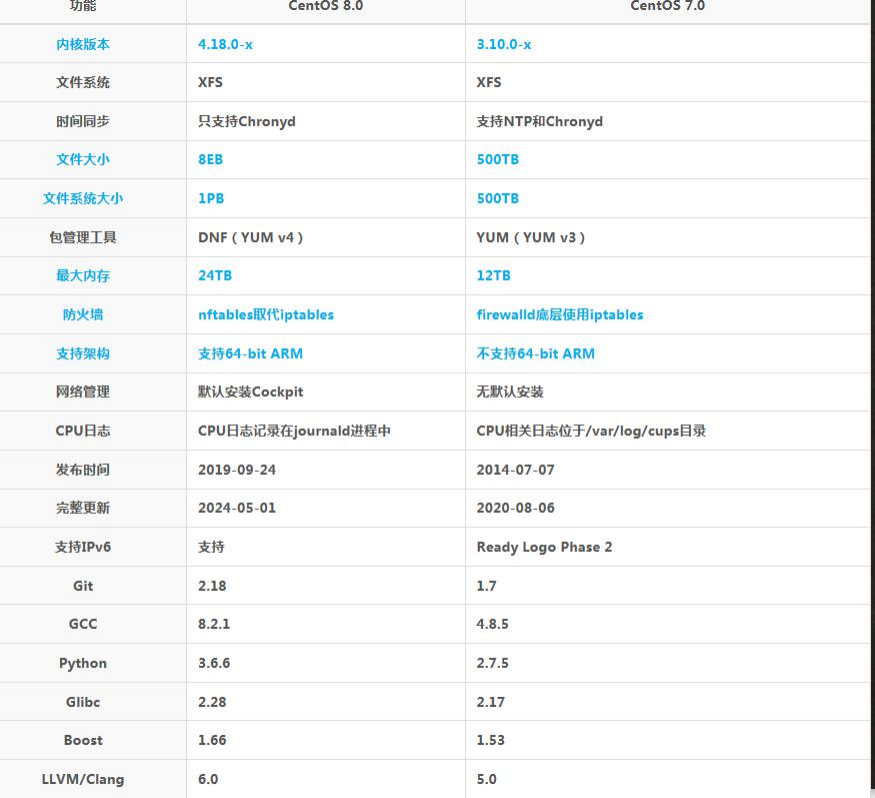Click 'CPU日志记录在journald进程中' cell

pos(294,430)
